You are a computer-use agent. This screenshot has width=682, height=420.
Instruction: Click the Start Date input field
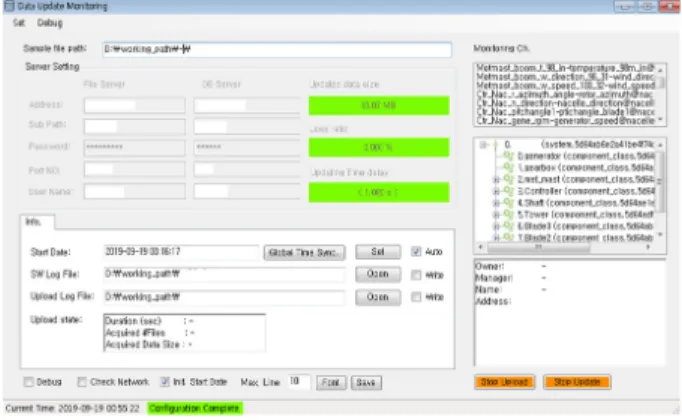tap(181, 252)
